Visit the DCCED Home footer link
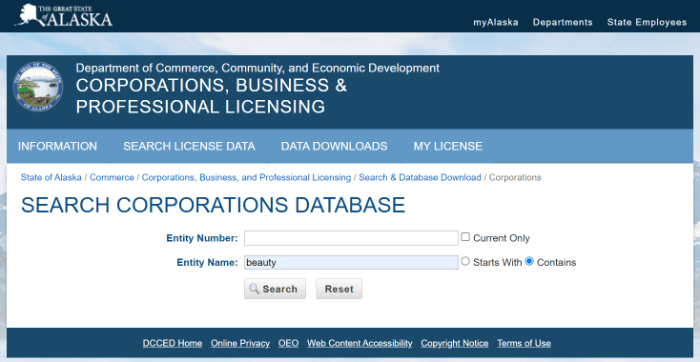The width and height of the screenshot is (700, 362). tap(172, 343)
